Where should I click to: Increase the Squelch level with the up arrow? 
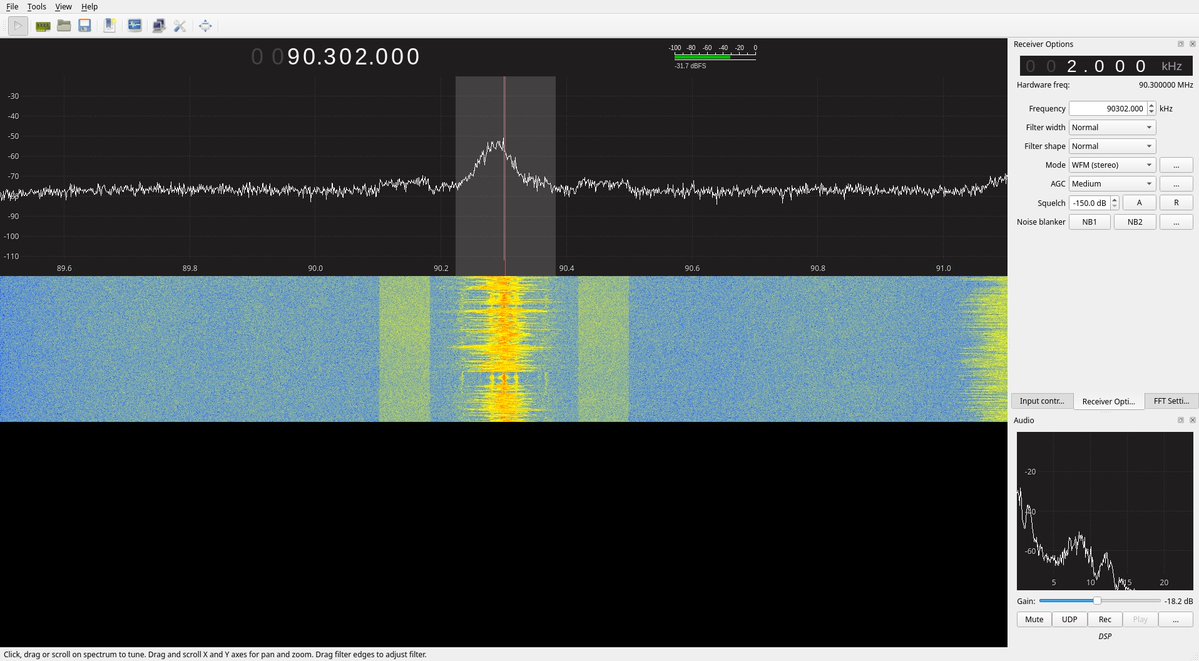1115,200
